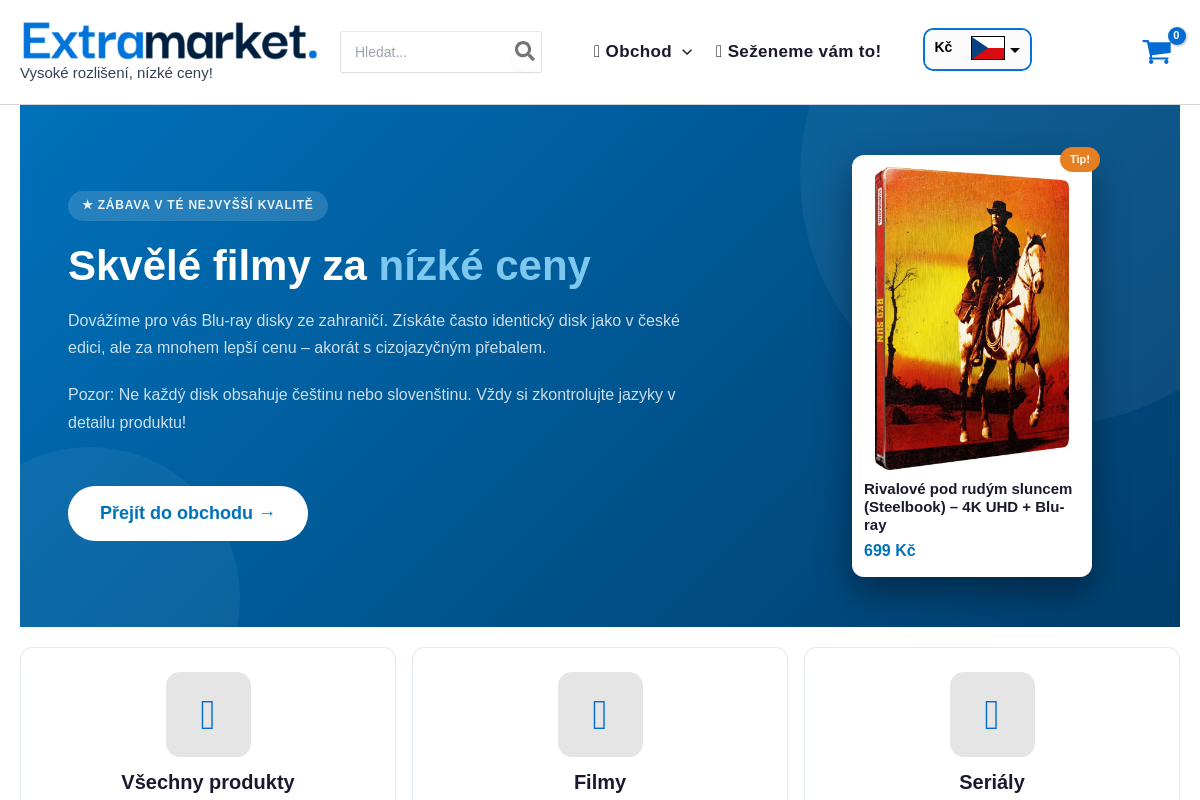Click the Czech flag icon
The image size is (1200, 800).
[988, 48]
